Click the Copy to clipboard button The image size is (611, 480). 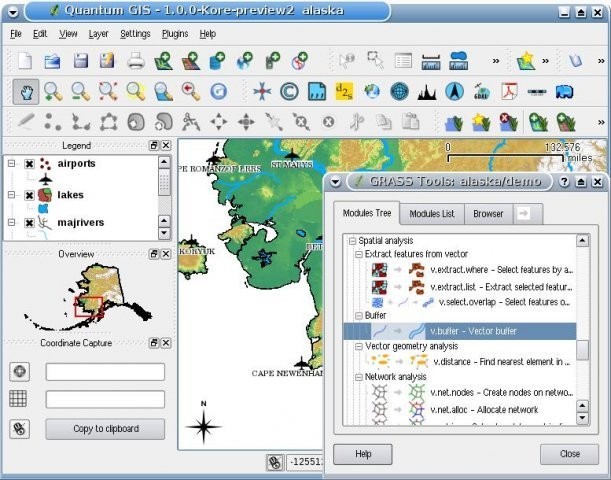[x=105, y=429]
